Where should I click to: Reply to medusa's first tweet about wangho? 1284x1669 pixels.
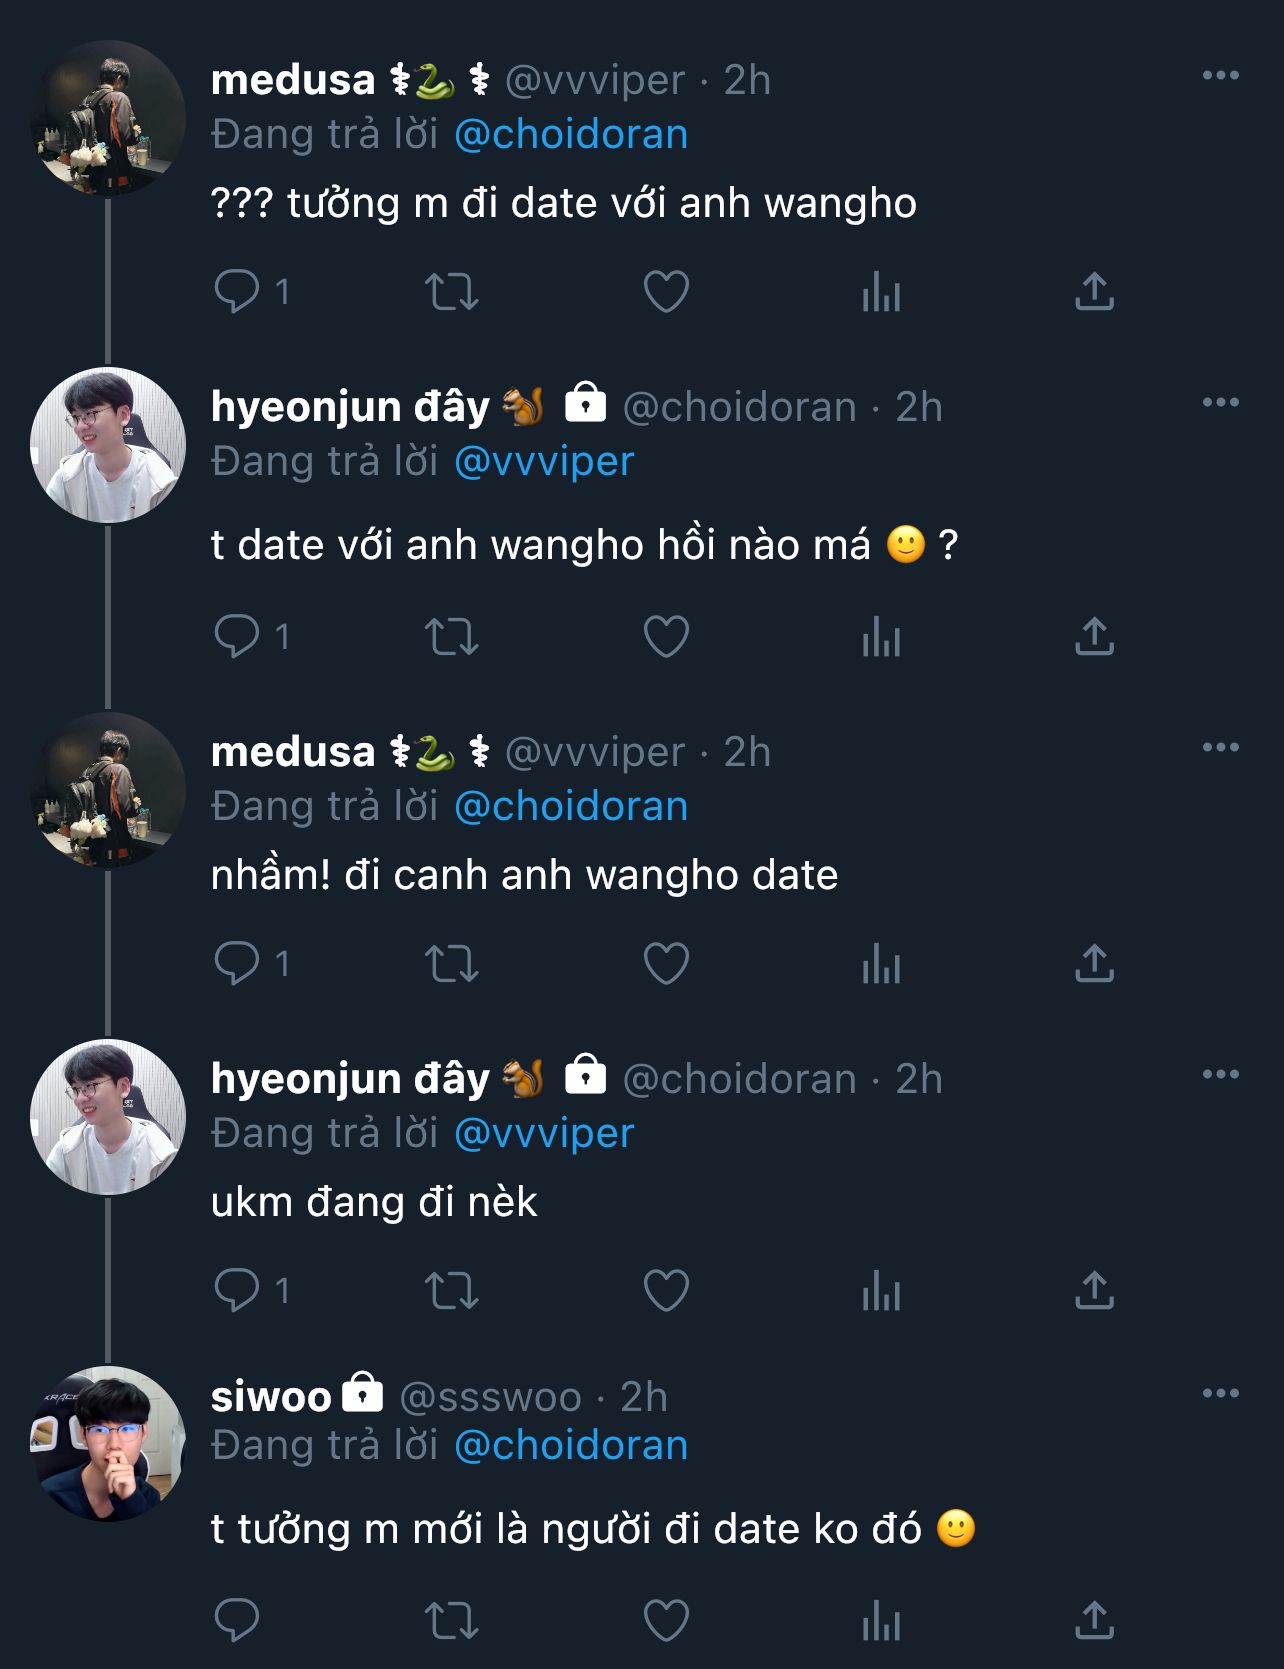coord(237,292)
